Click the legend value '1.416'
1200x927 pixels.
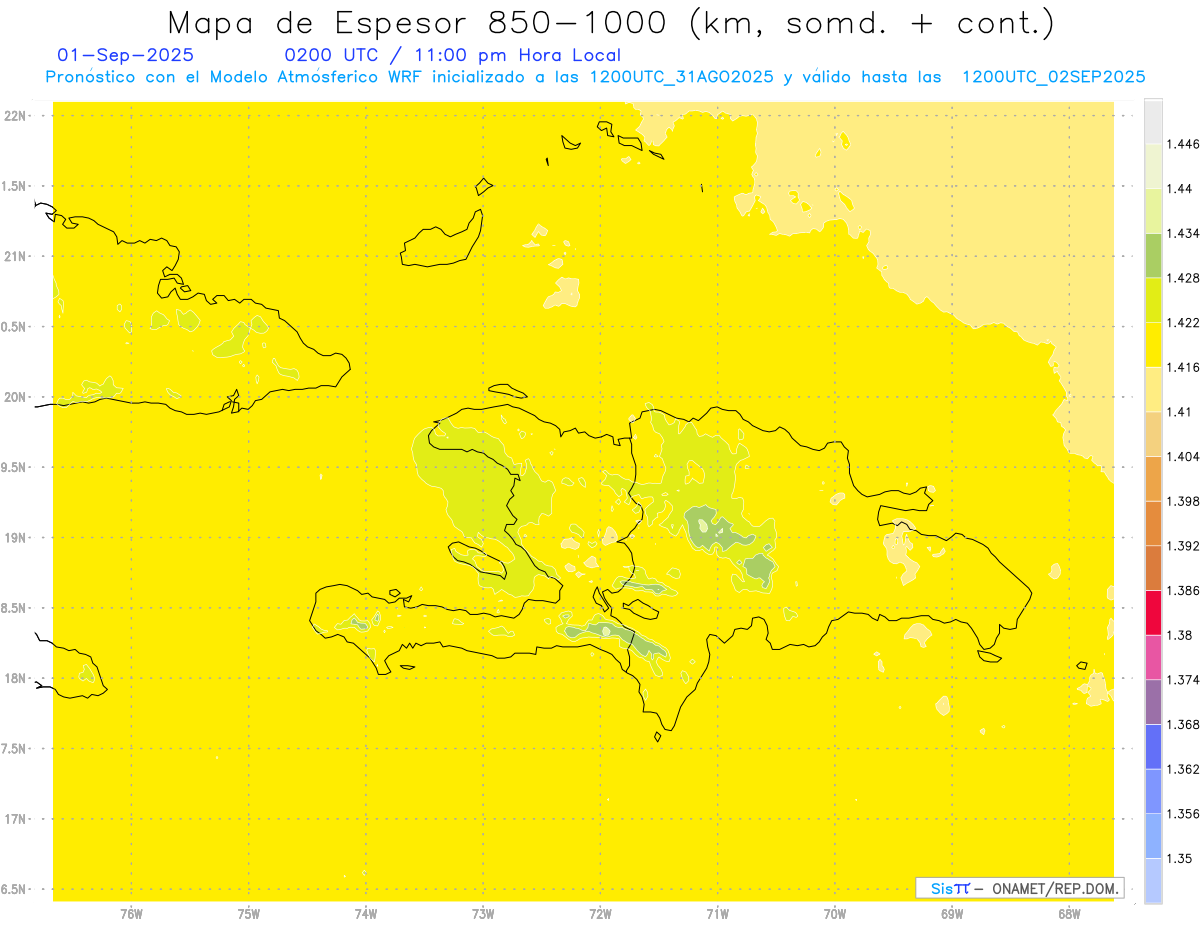tap(1183, 367)
